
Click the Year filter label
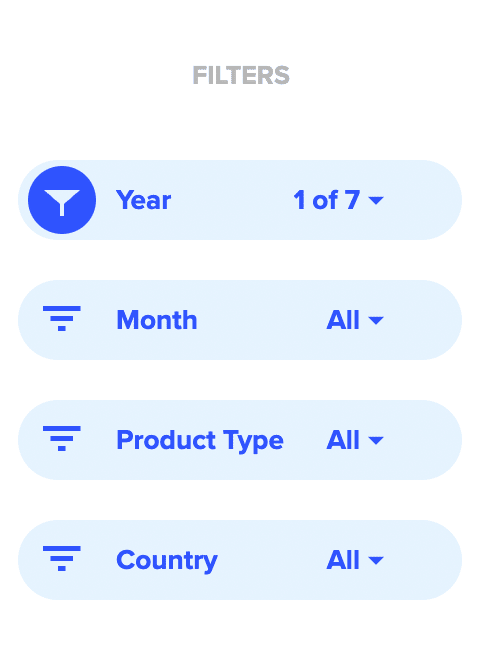click(x=144, y=200)
